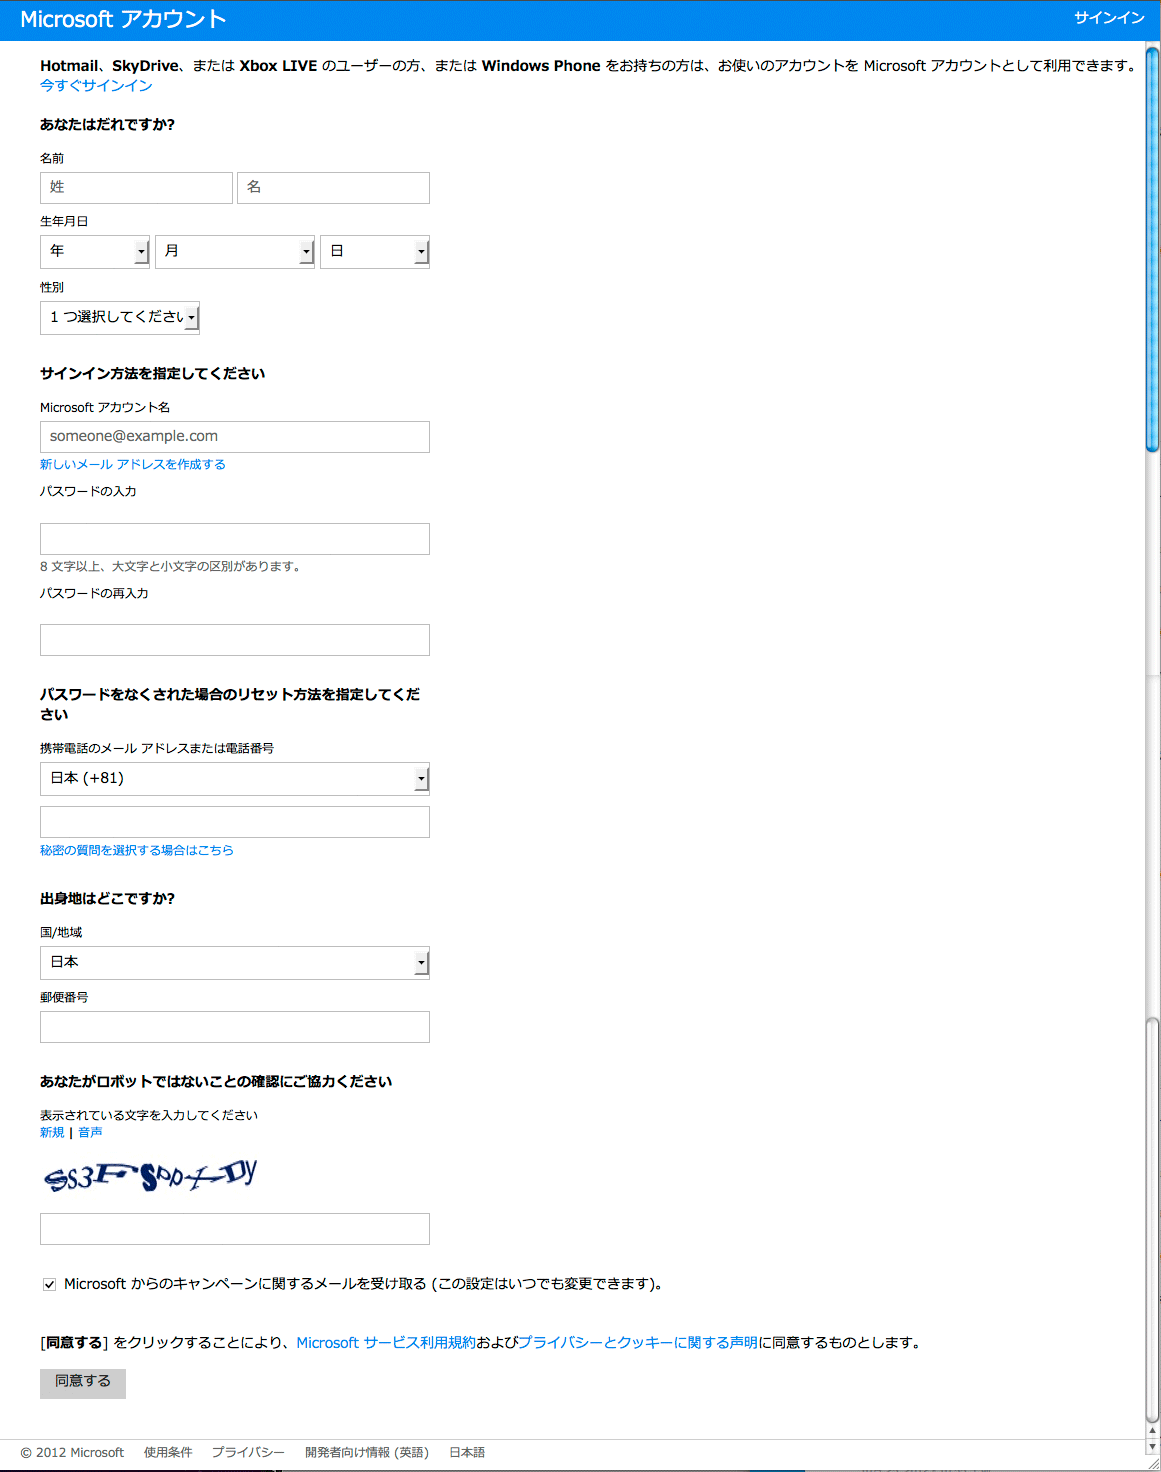Open the 日本語 language footer item
This screenshot has height=1472, width=1161.
467,1452
